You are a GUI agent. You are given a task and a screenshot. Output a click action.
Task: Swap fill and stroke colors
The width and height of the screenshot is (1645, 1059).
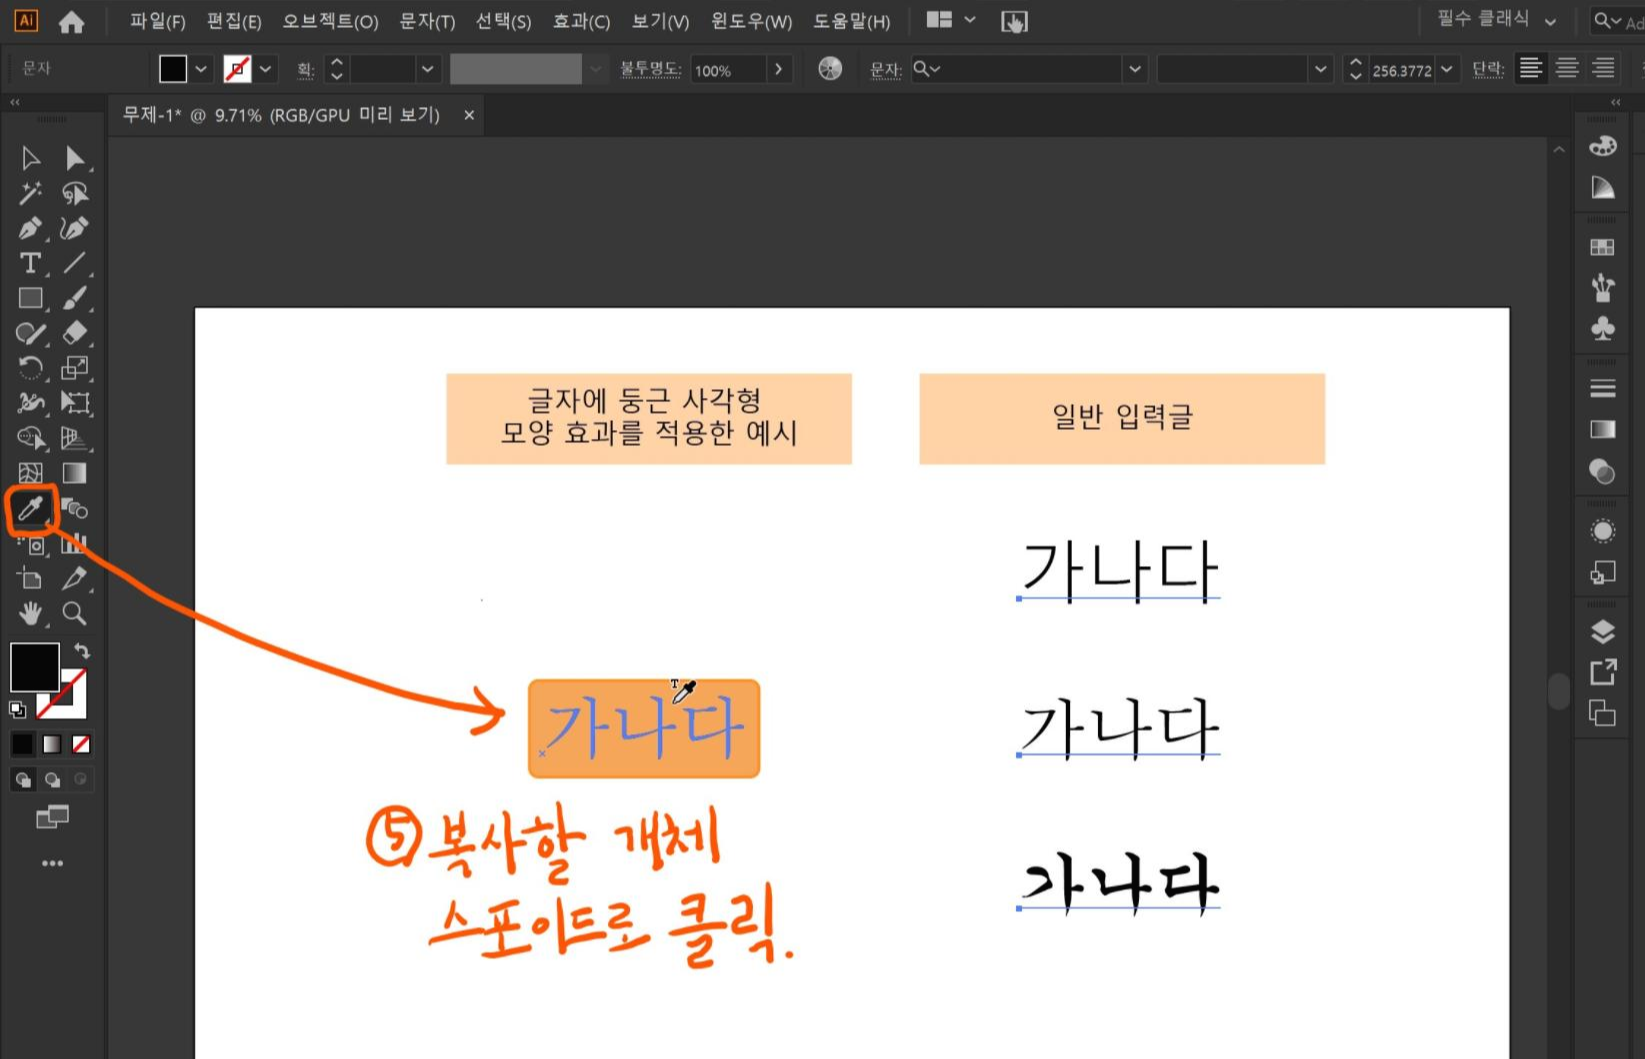point(81,650)
